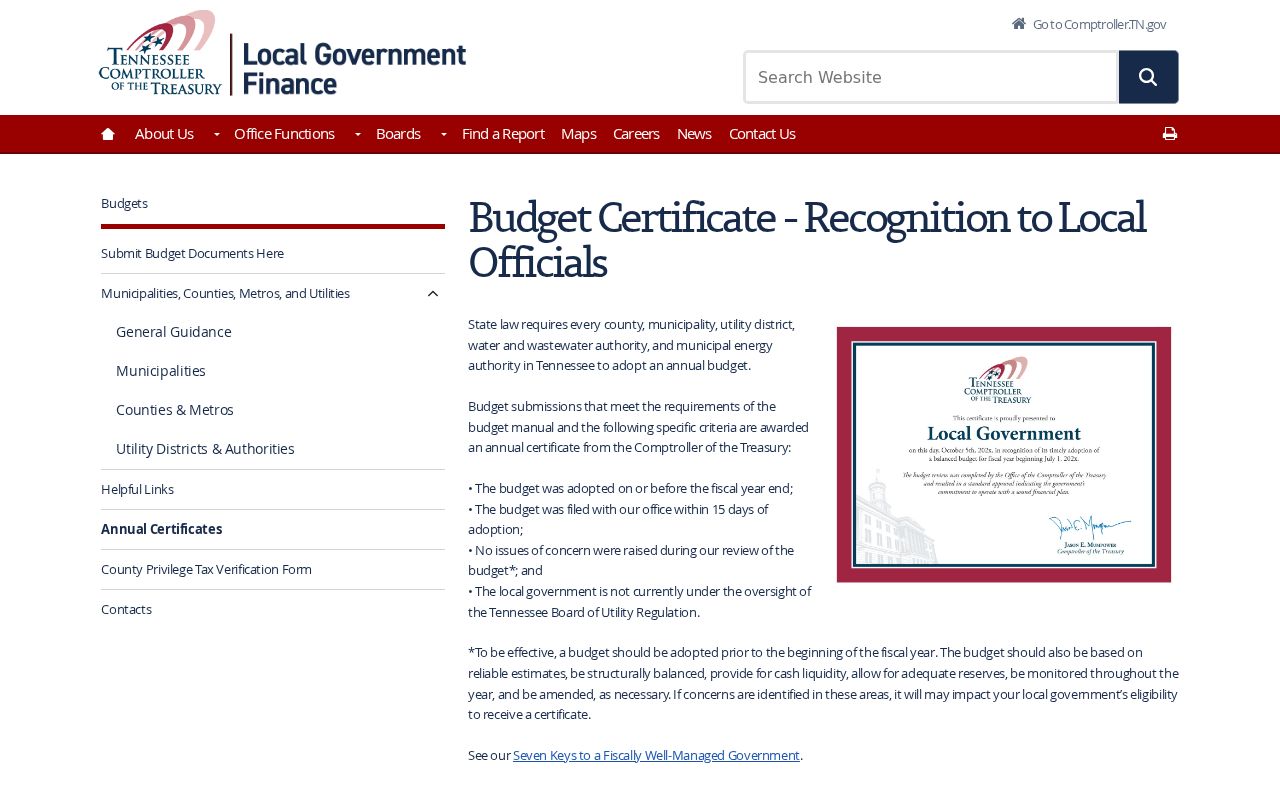1280x800 pixels.
Task: Open the News page
Action: [694, 134]
